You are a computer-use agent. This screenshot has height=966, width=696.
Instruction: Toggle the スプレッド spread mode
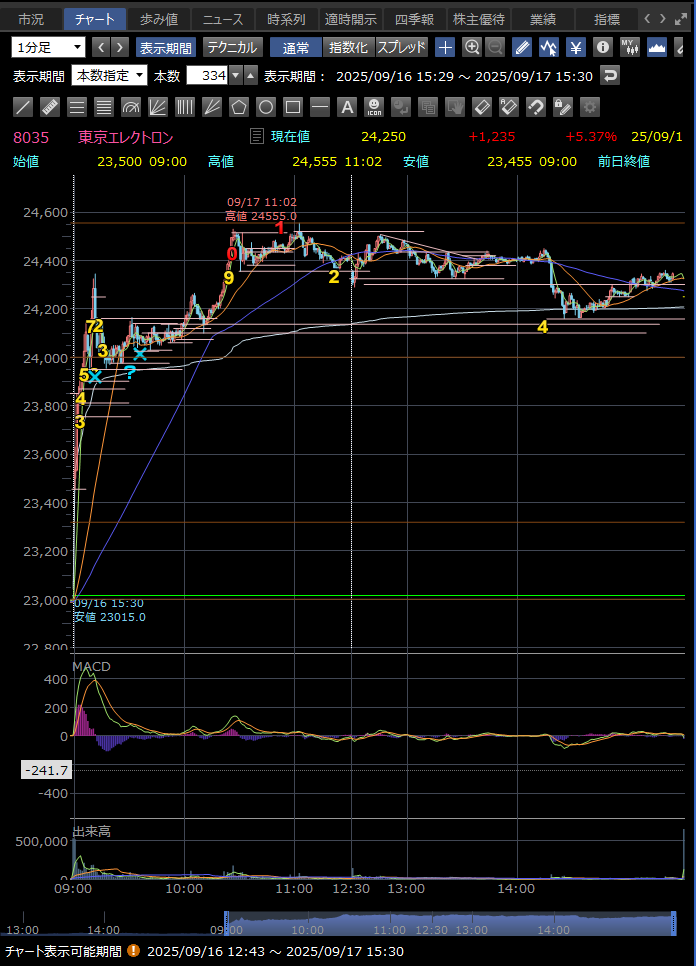point(402,47)
